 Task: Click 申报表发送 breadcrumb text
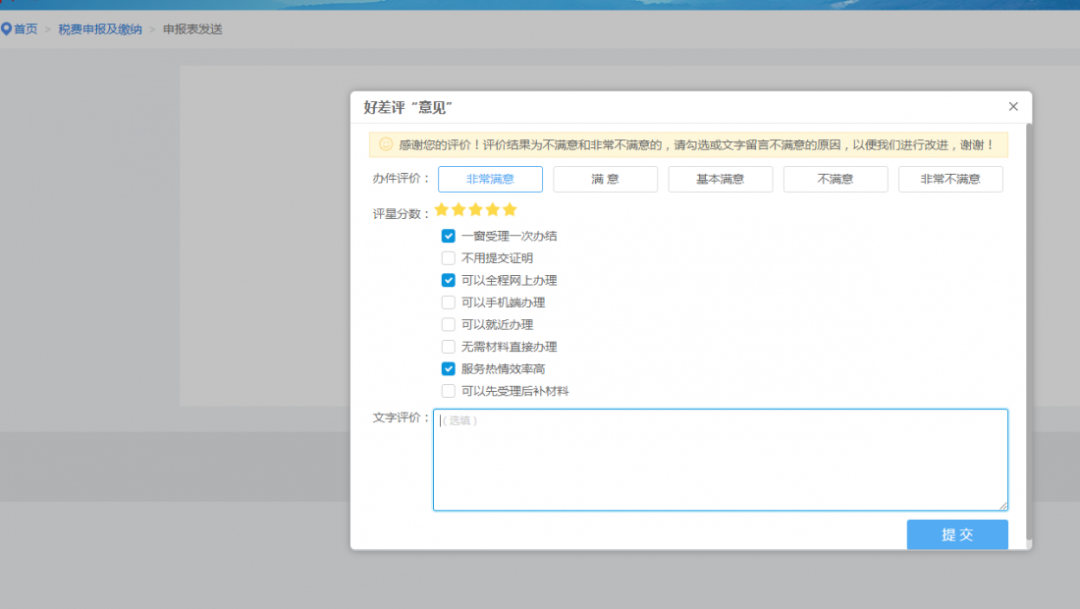[x=192, y=29]
